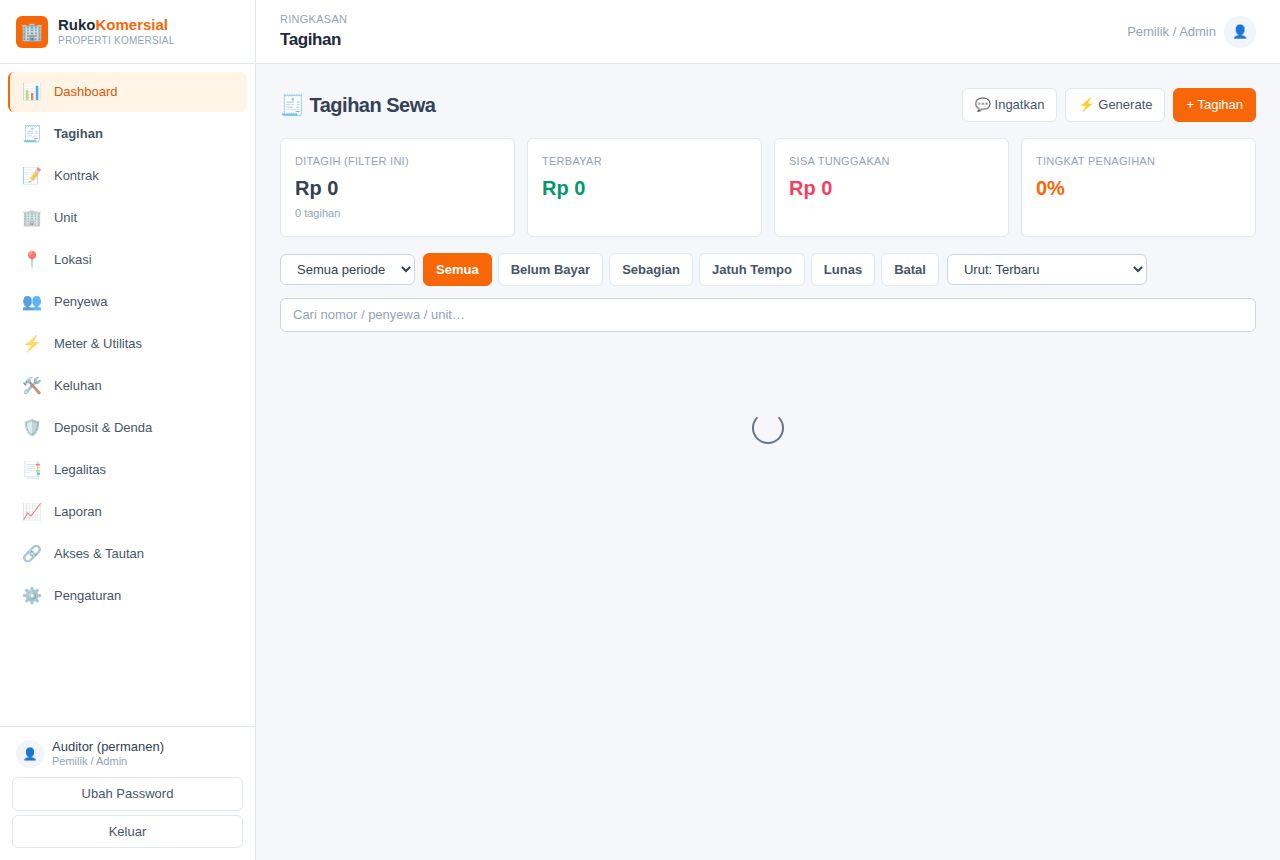1280x860 pixels.
Task: Click the Ingatkan button
Action: [1009, 105]
